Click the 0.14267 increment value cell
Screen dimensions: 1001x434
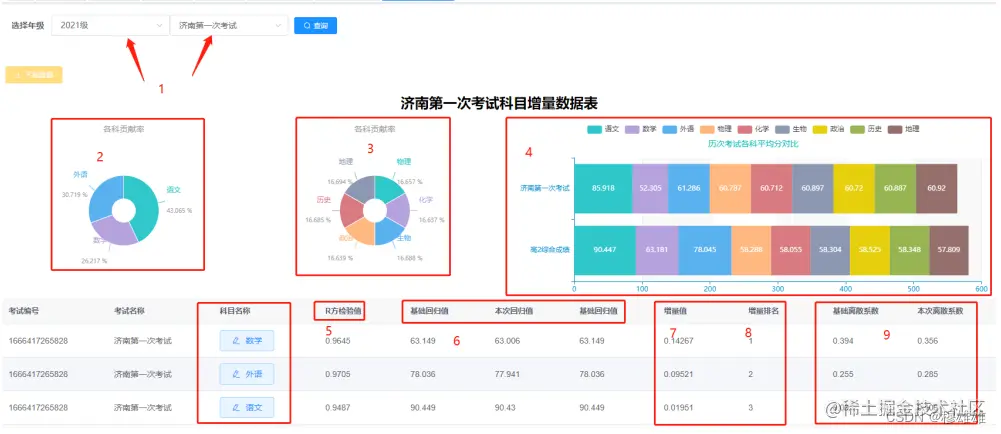click(679, 341)
